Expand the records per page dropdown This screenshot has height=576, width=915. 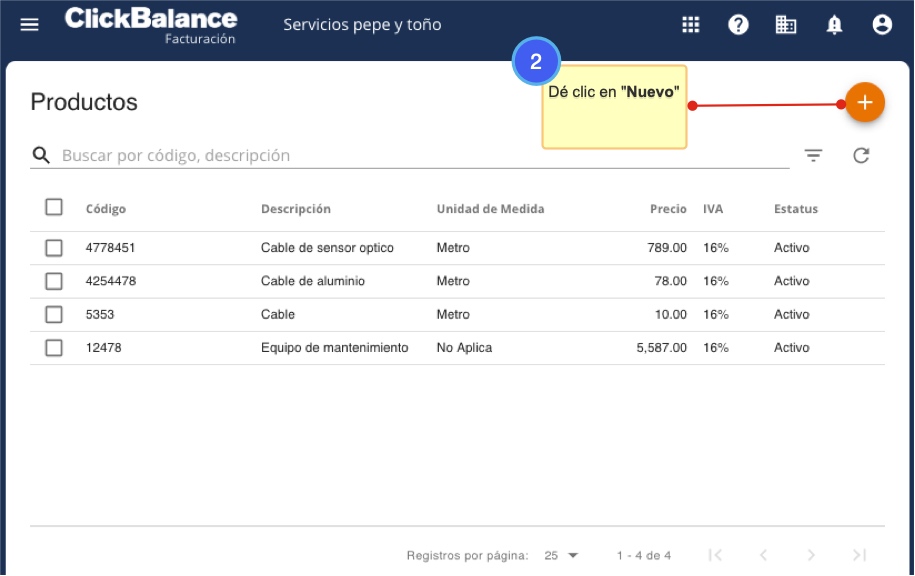tap(562, 555)
